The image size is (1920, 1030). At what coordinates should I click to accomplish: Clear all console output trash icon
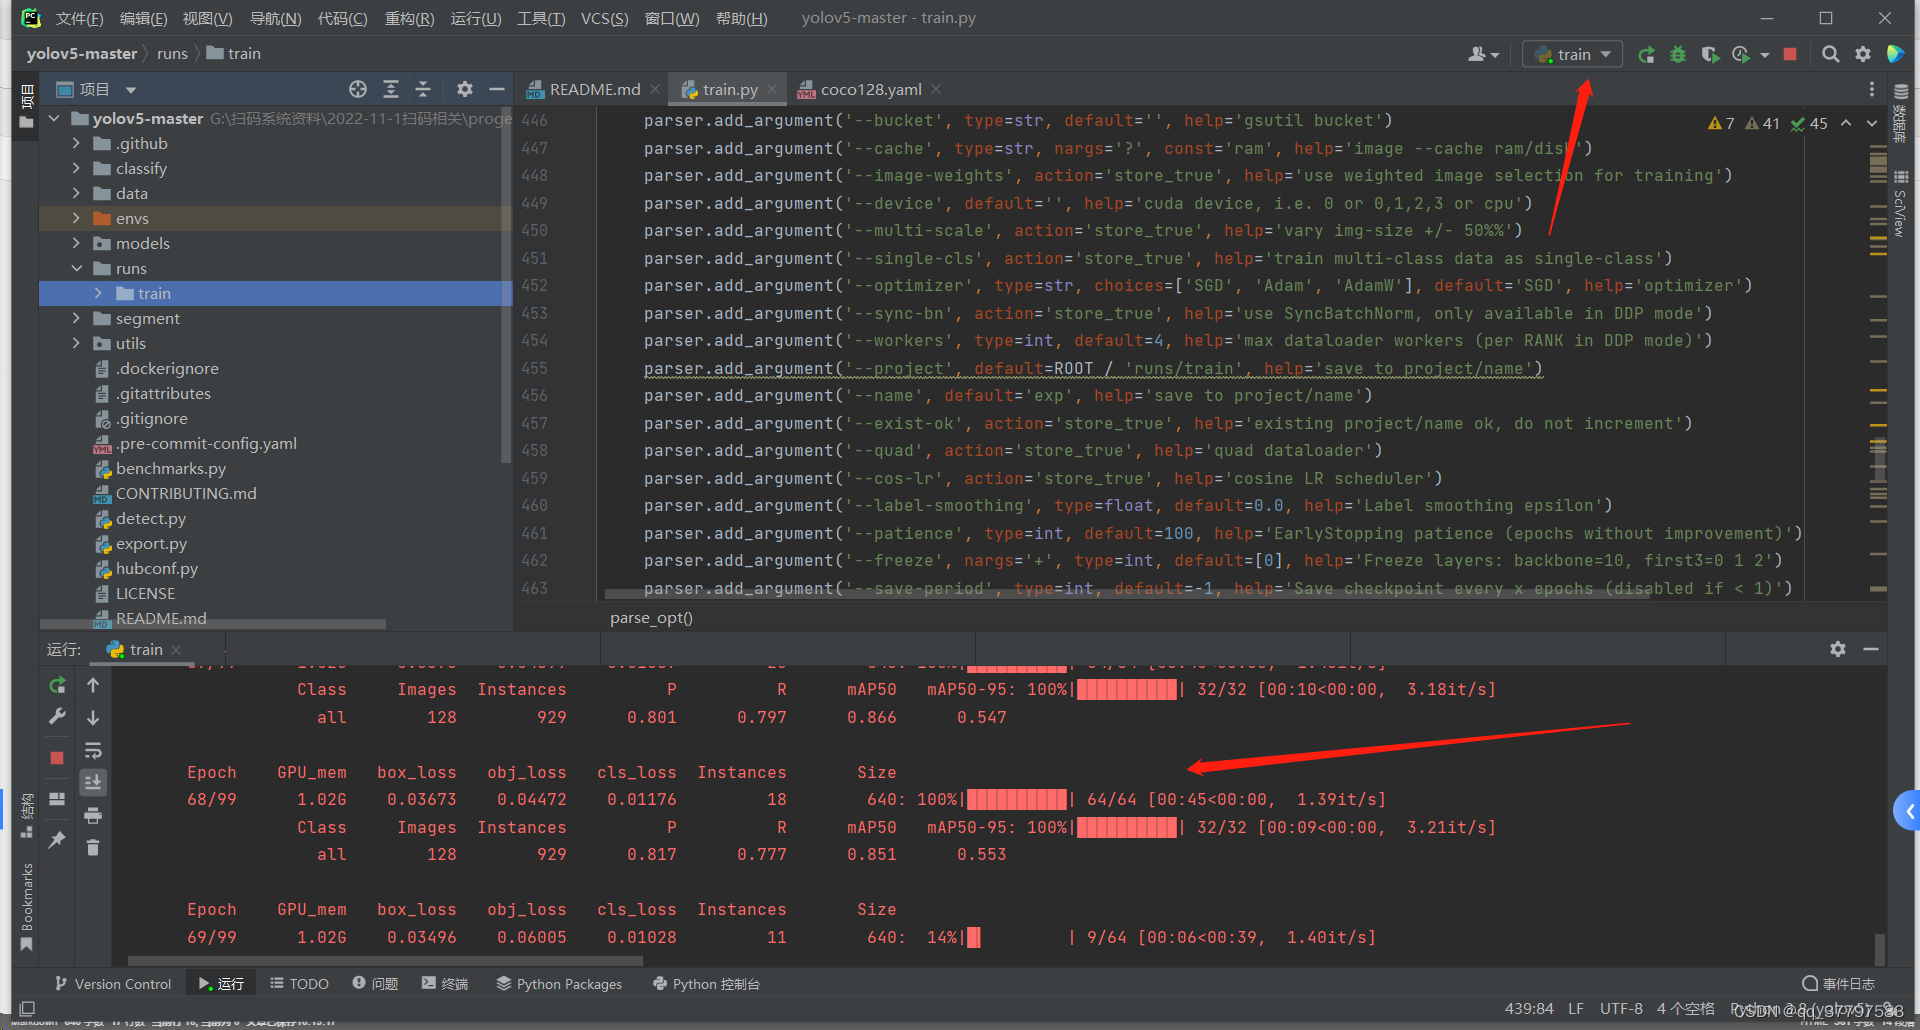pos(93,848)
